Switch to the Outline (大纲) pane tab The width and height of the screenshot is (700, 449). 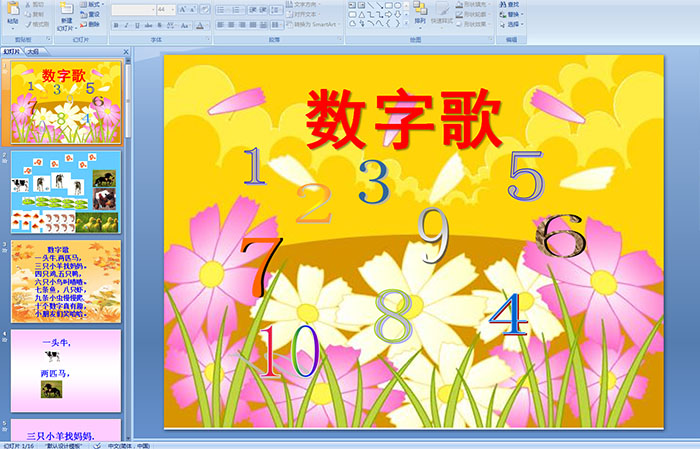pos(33,52)
